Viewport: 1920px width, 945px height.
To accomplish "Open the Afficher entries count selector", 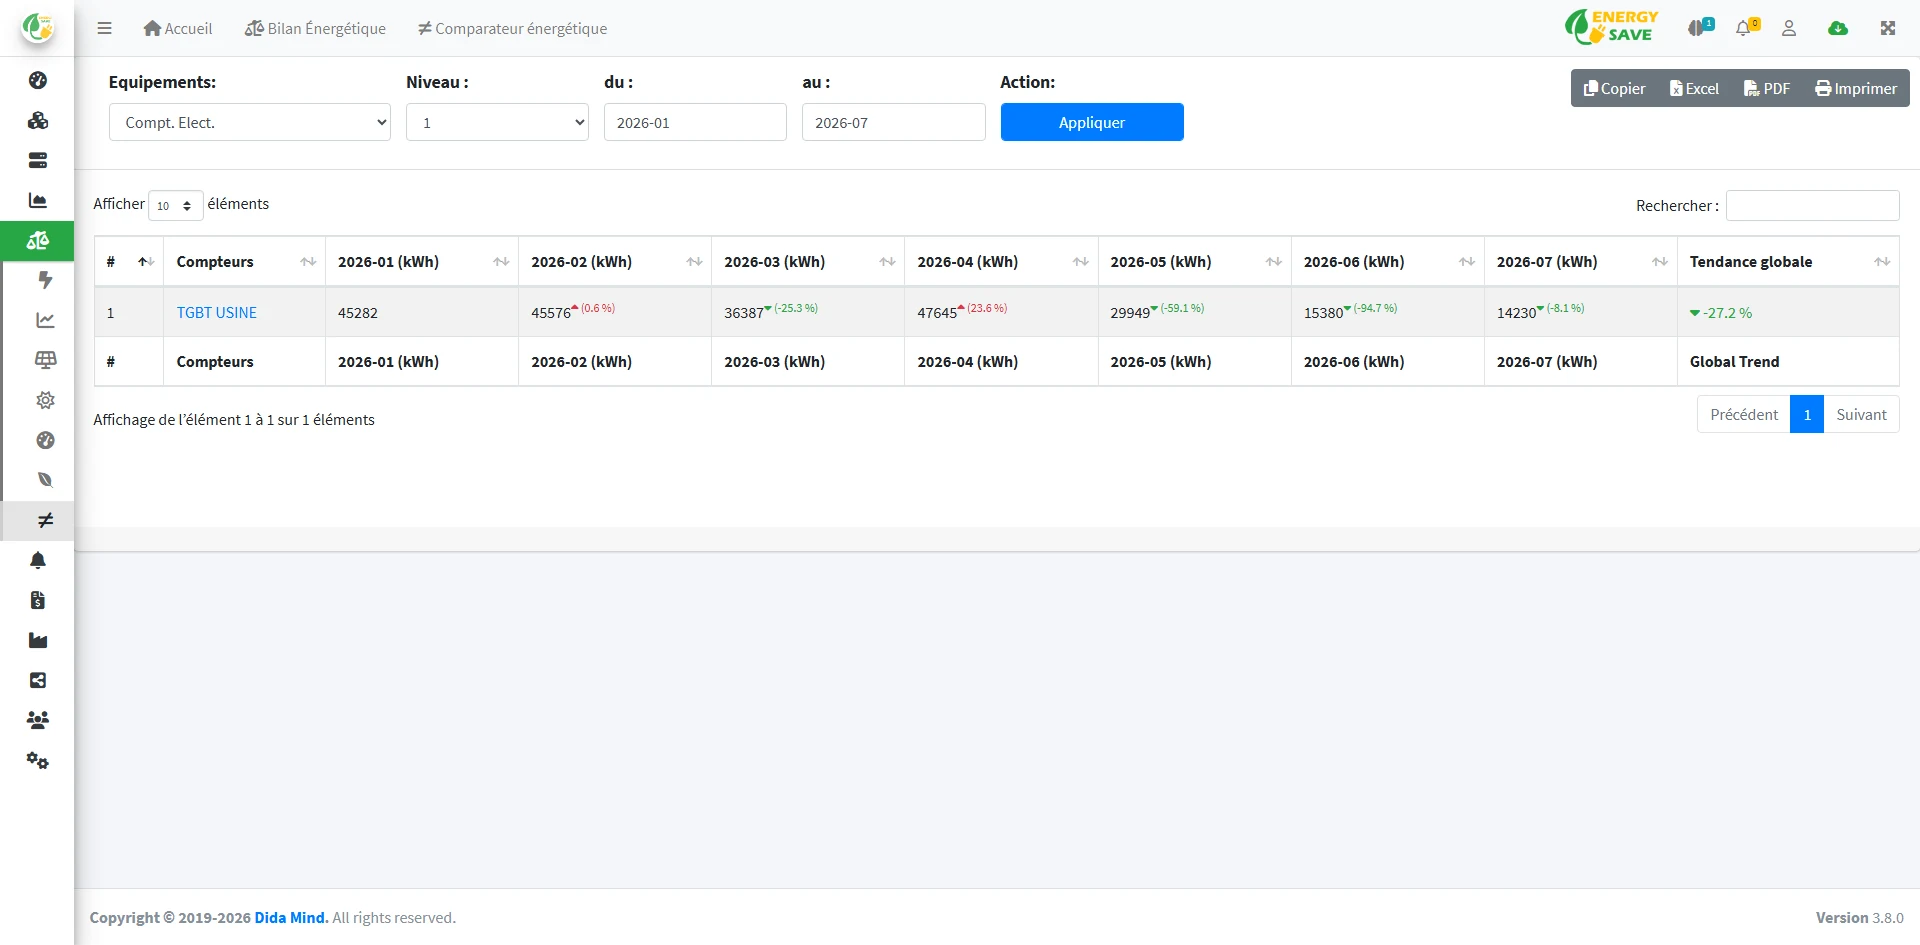I will (x=176, y=205).
